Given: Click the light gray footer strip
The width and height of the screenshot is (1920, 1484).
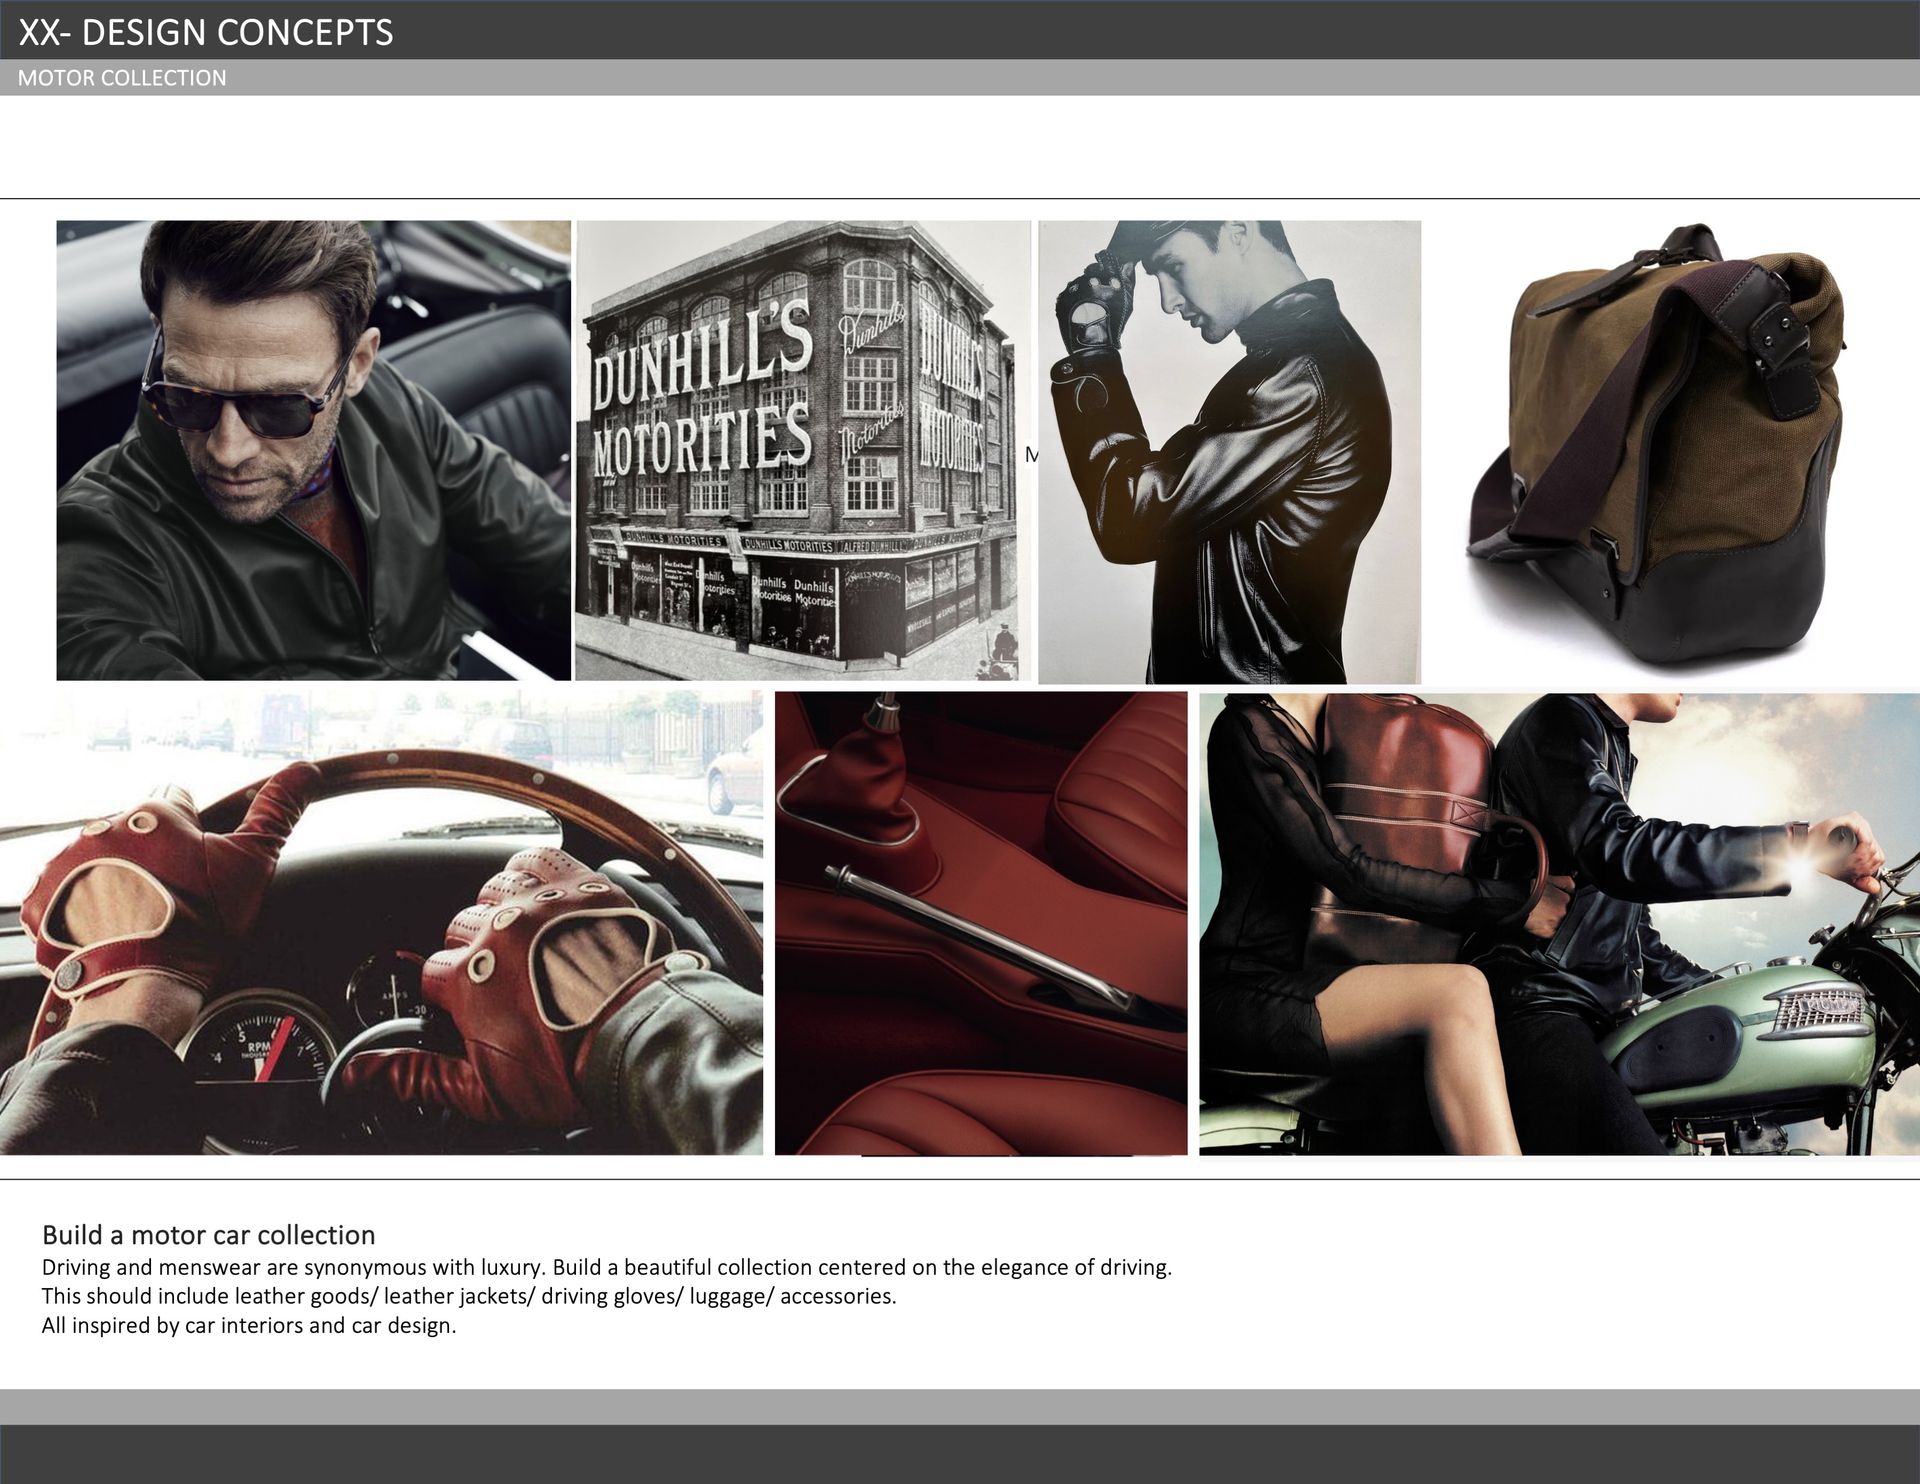Looking at the screenshot, I should point(960,1406).
